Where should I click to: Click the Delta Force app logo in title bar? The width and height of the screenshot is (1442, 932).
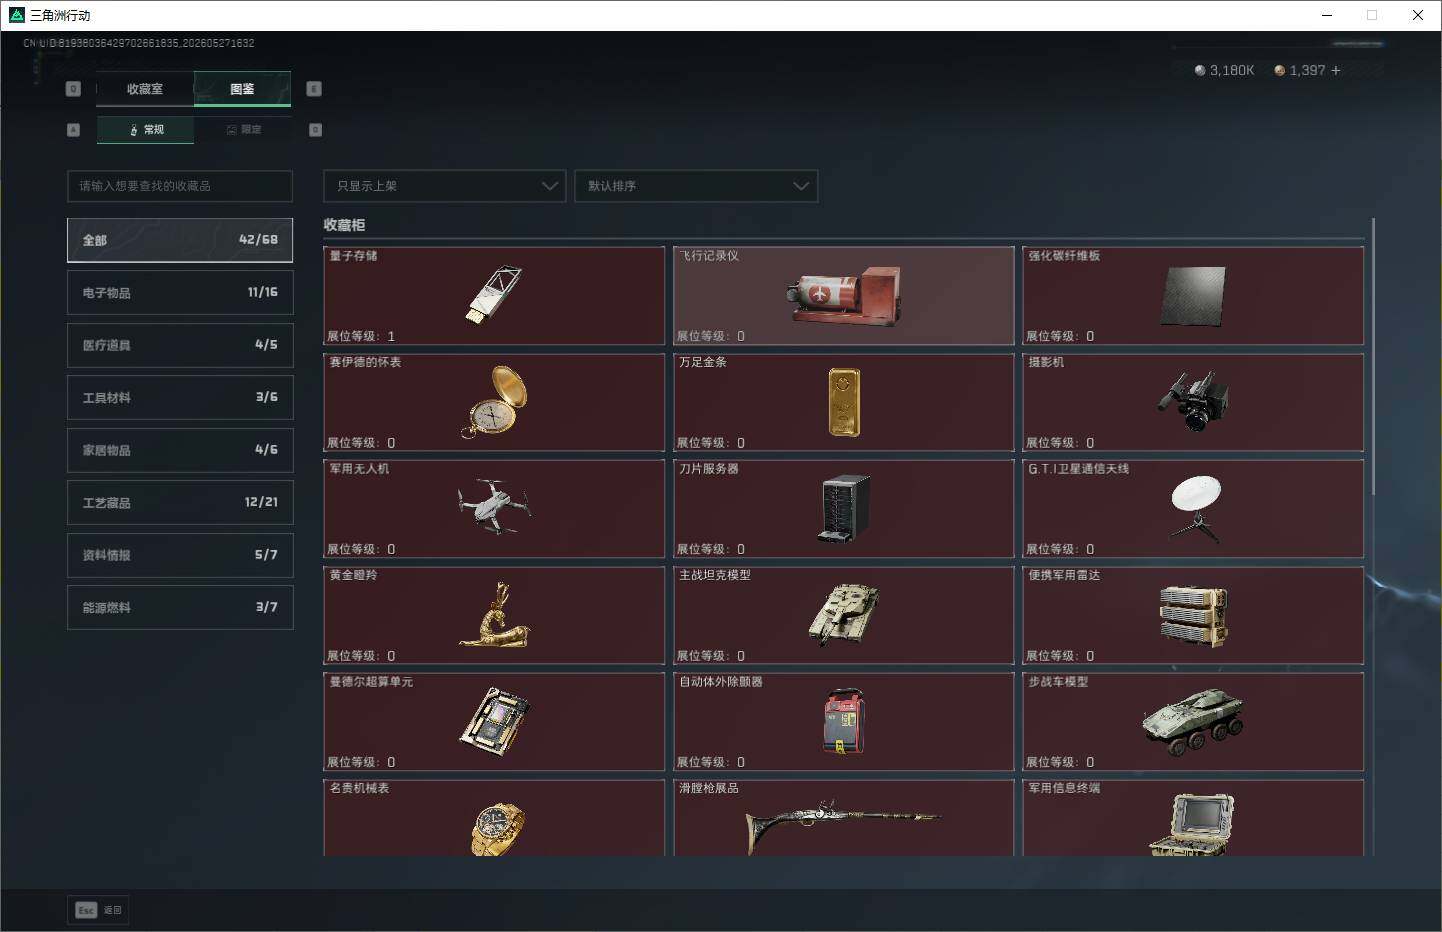pos(16,15)
